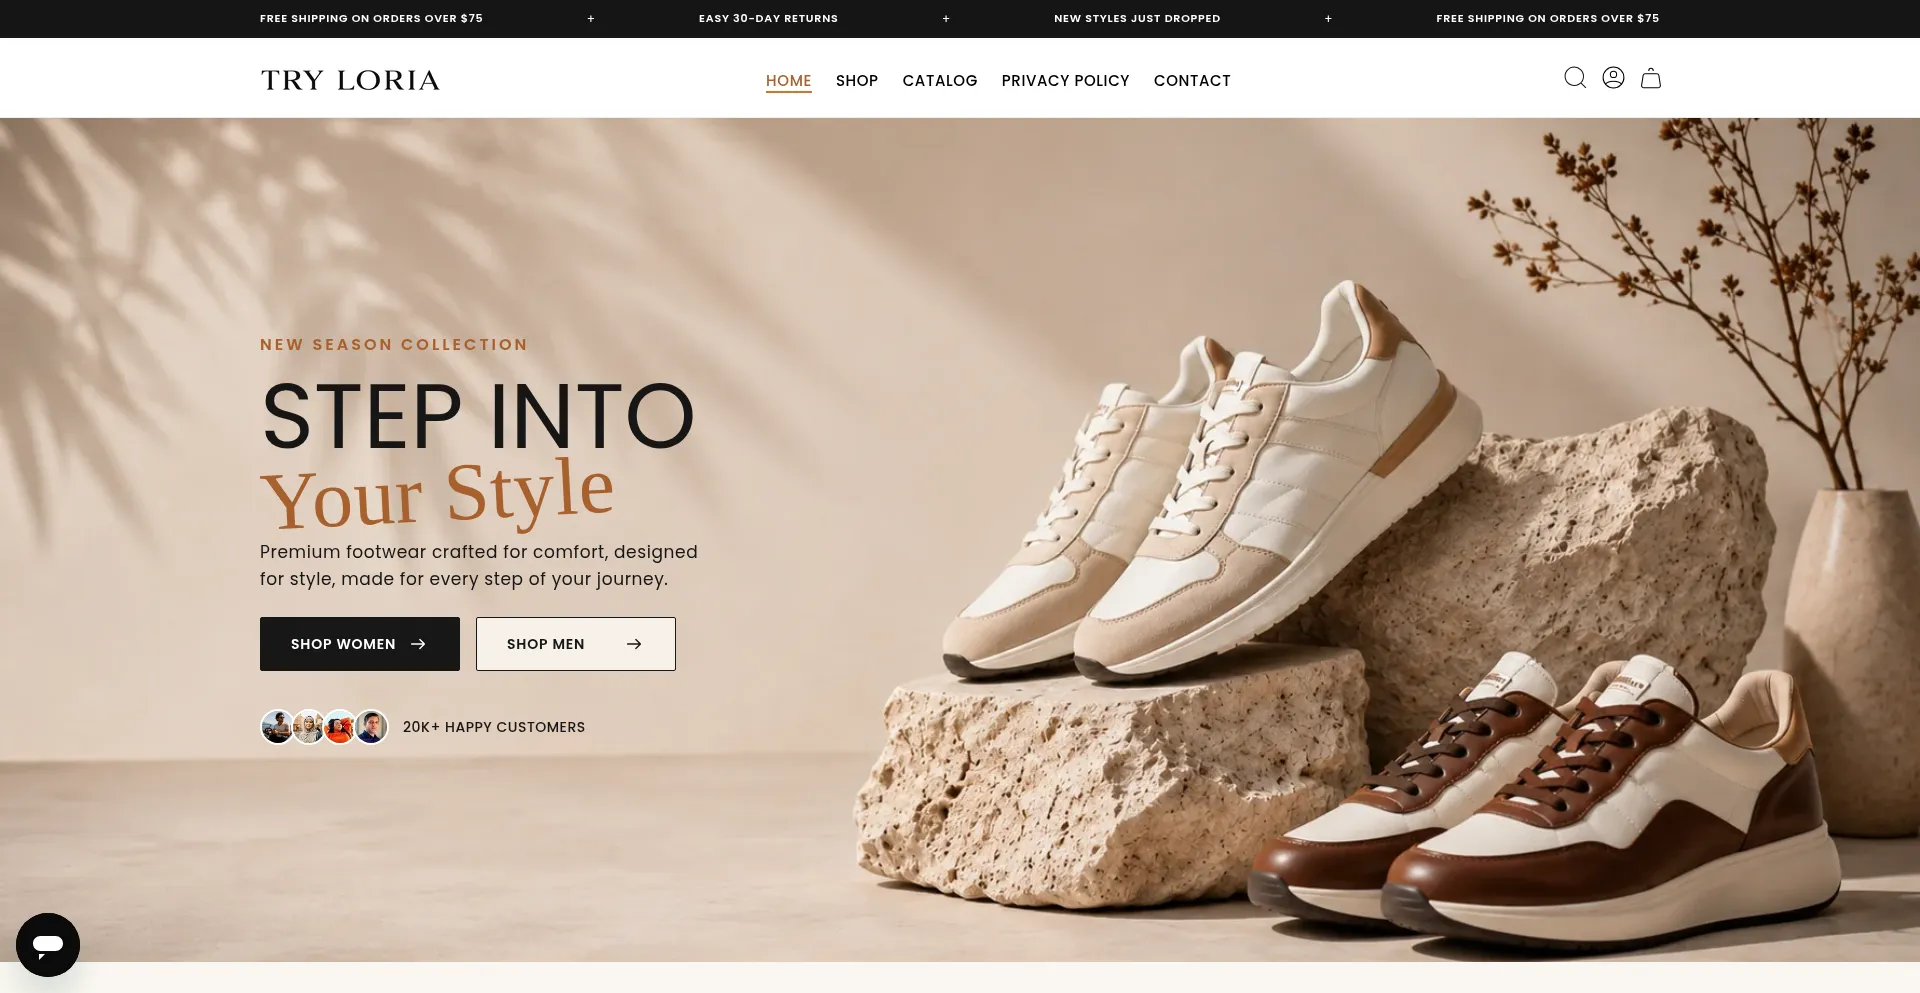Go to the Home menu item
The image size is (1920, 993).
(789, 81)
